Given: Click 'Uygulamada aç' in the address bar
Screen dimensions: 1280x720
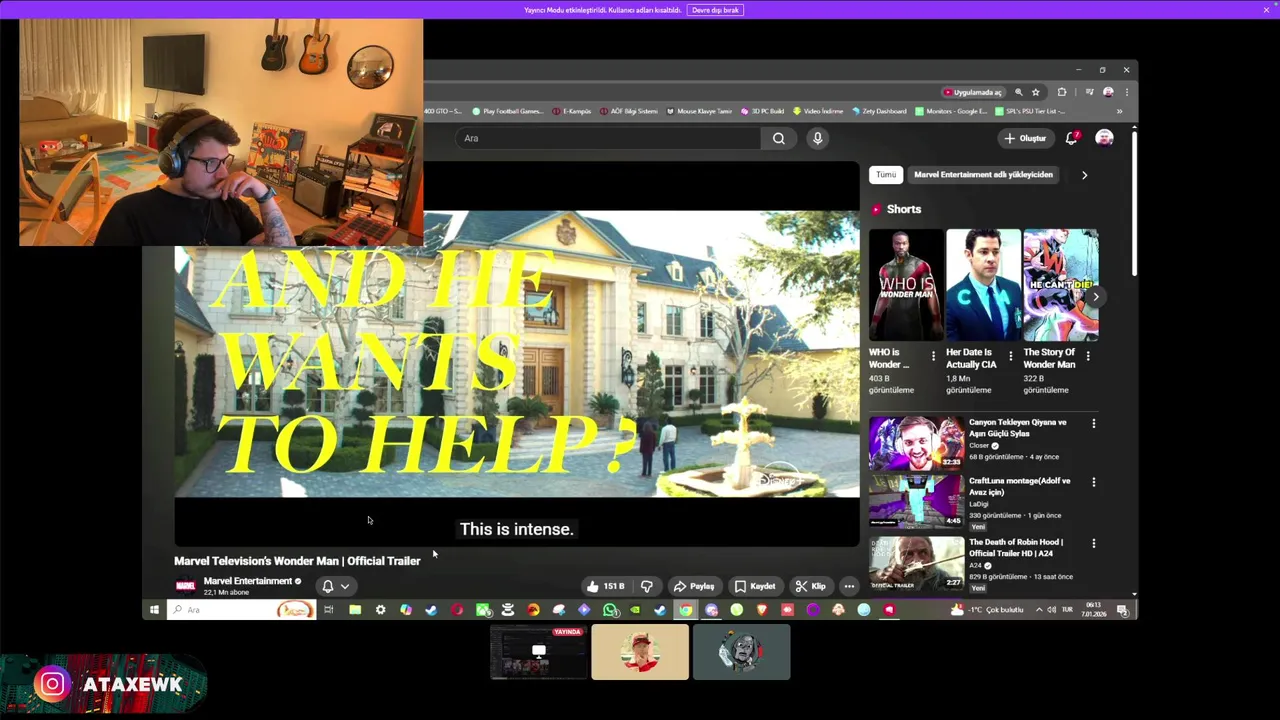Looking at the screenshot, I should (x=972, y=92).
